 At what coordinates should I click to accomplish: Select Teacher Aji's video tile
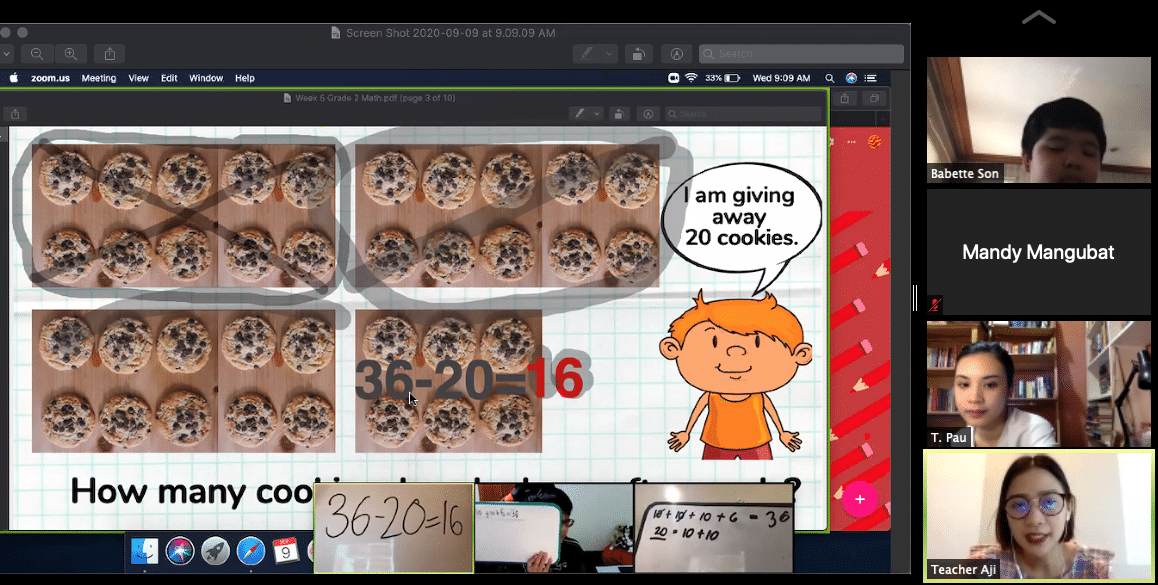1038,516
